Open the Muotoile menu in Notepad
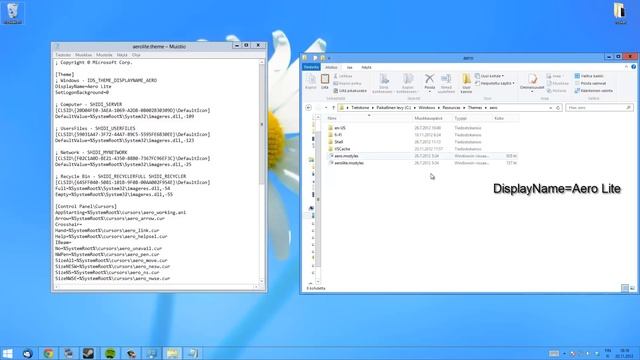This screenshot has height=360, width=640. pyautogui.click(x=104, y=55)
